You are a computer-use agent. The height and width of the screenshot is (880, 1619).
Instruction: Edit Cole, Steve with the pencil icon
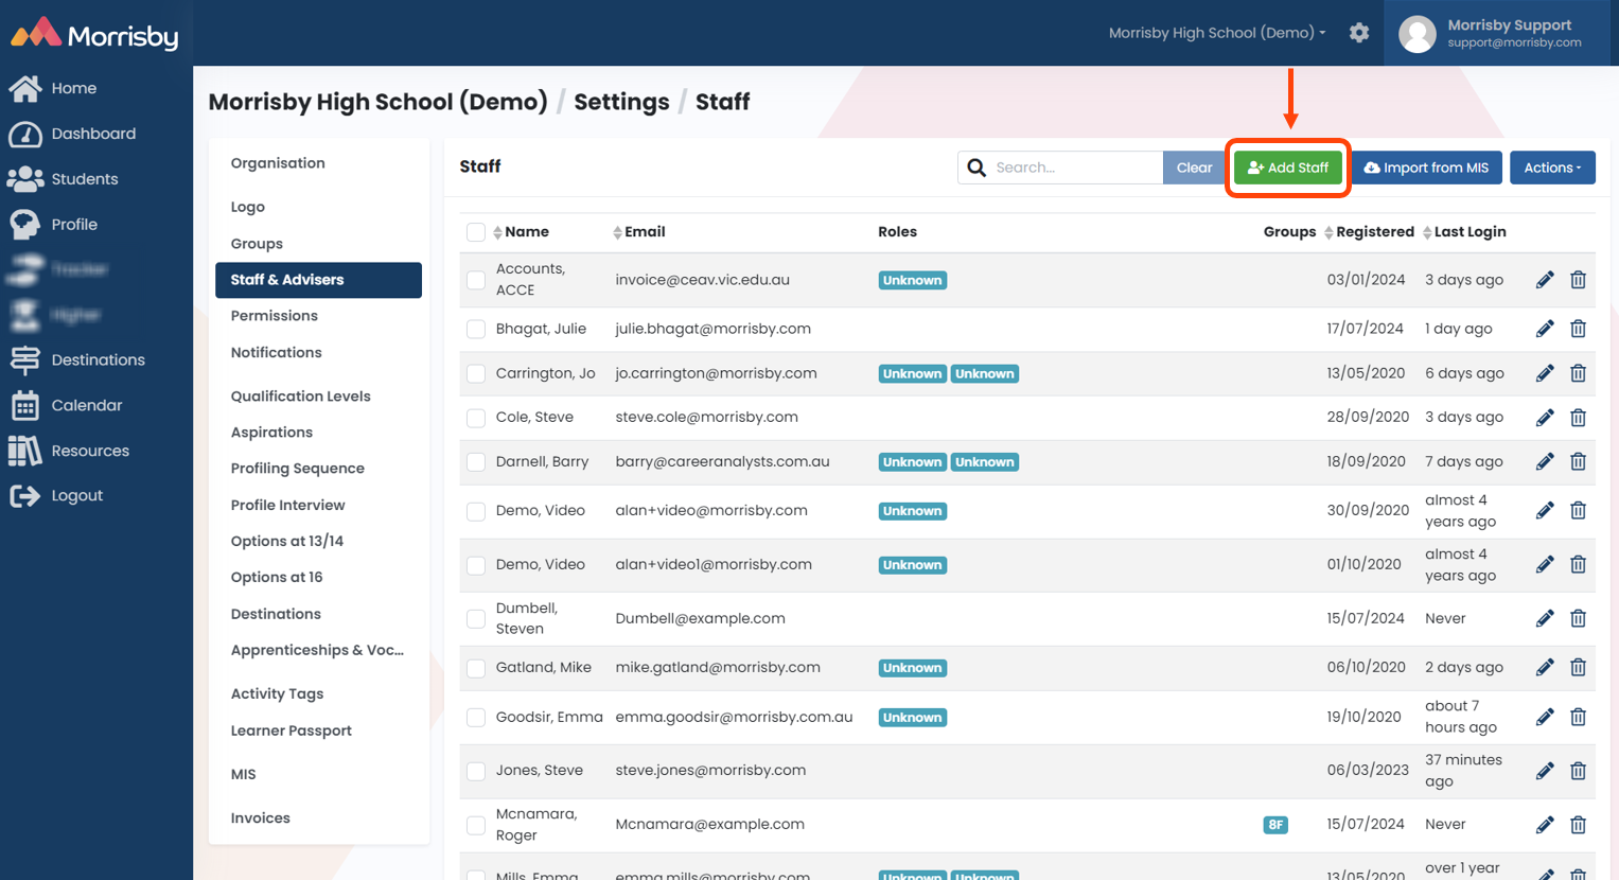pyautogui.click(x=1545, y=418)
